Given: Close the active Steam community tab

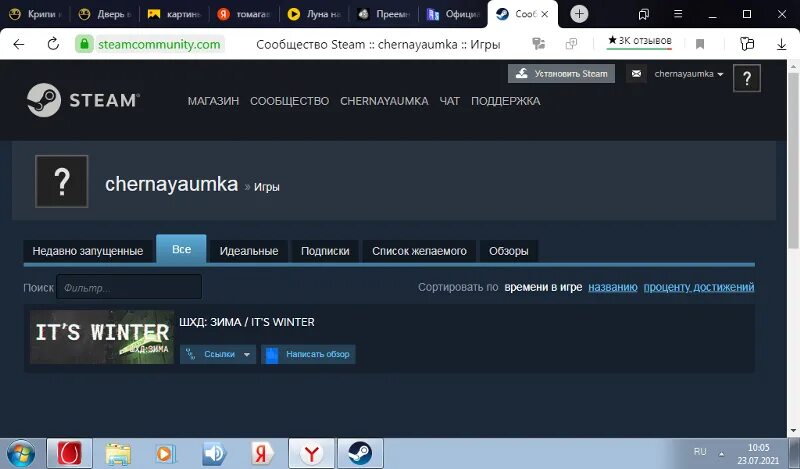Looking at the screenshot, I should pos(545,14).
